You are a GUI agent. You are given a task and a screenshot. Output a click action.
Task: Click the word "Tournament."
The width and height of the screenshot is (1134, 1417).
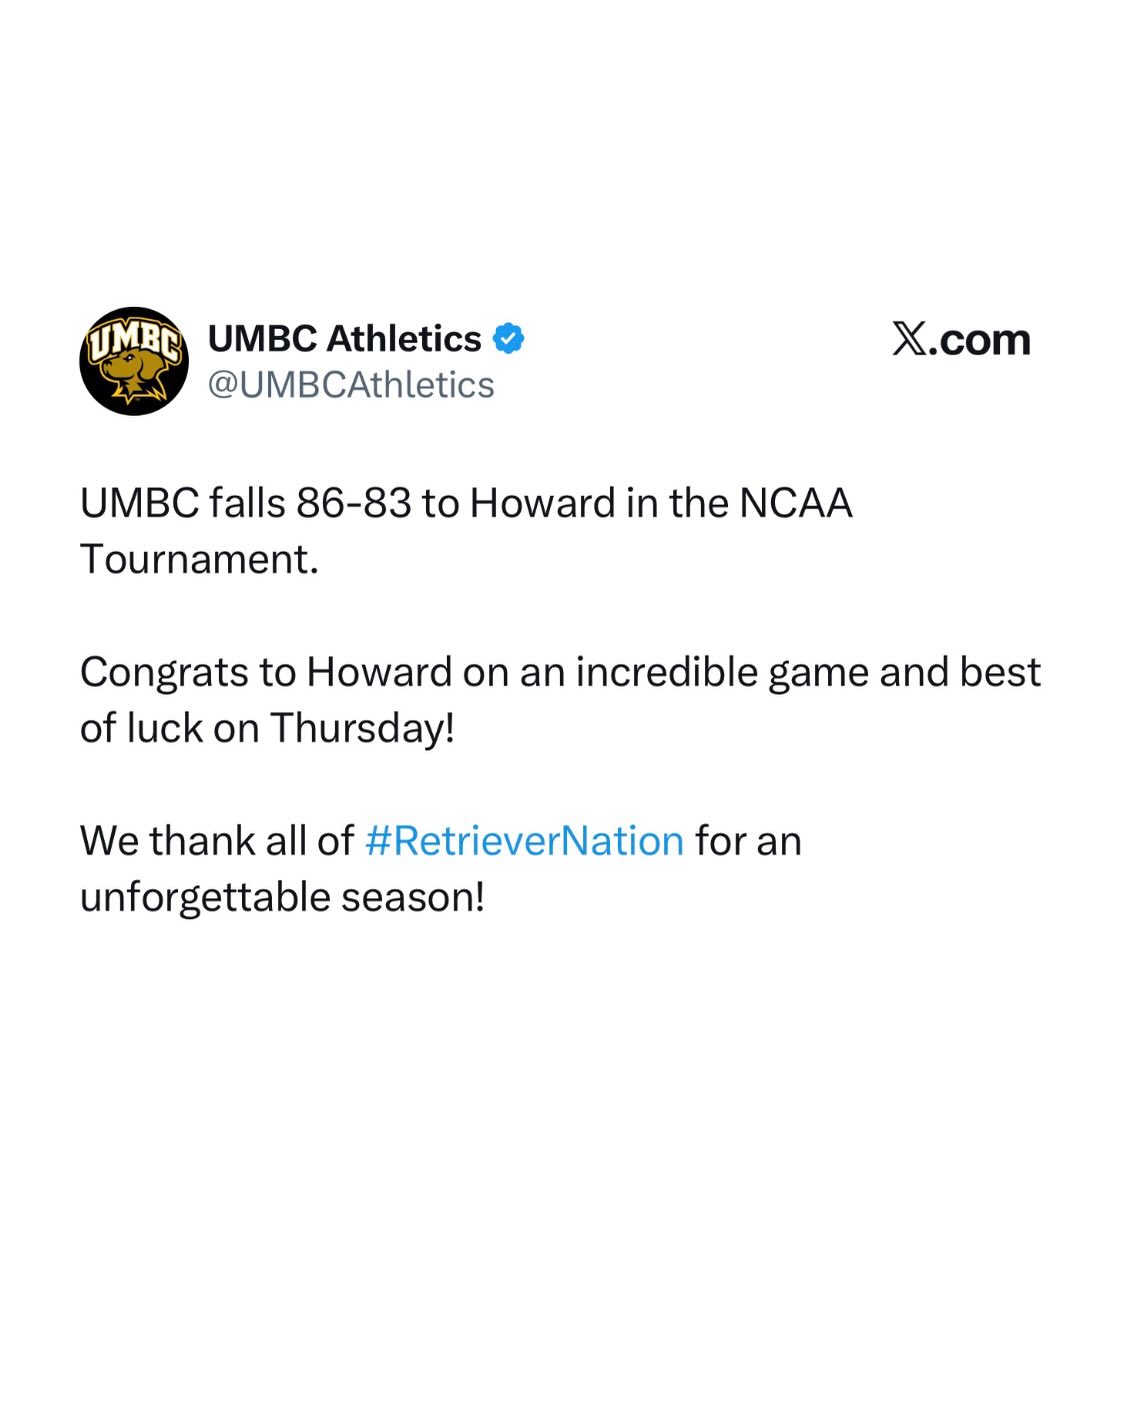(x=199, y=559)
